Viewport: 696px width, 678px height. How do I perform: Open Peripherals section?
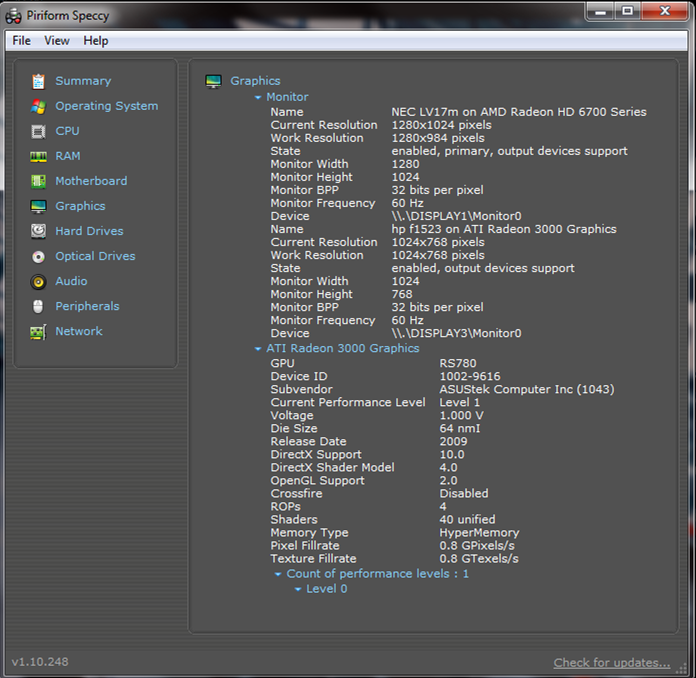pos(87,306)
